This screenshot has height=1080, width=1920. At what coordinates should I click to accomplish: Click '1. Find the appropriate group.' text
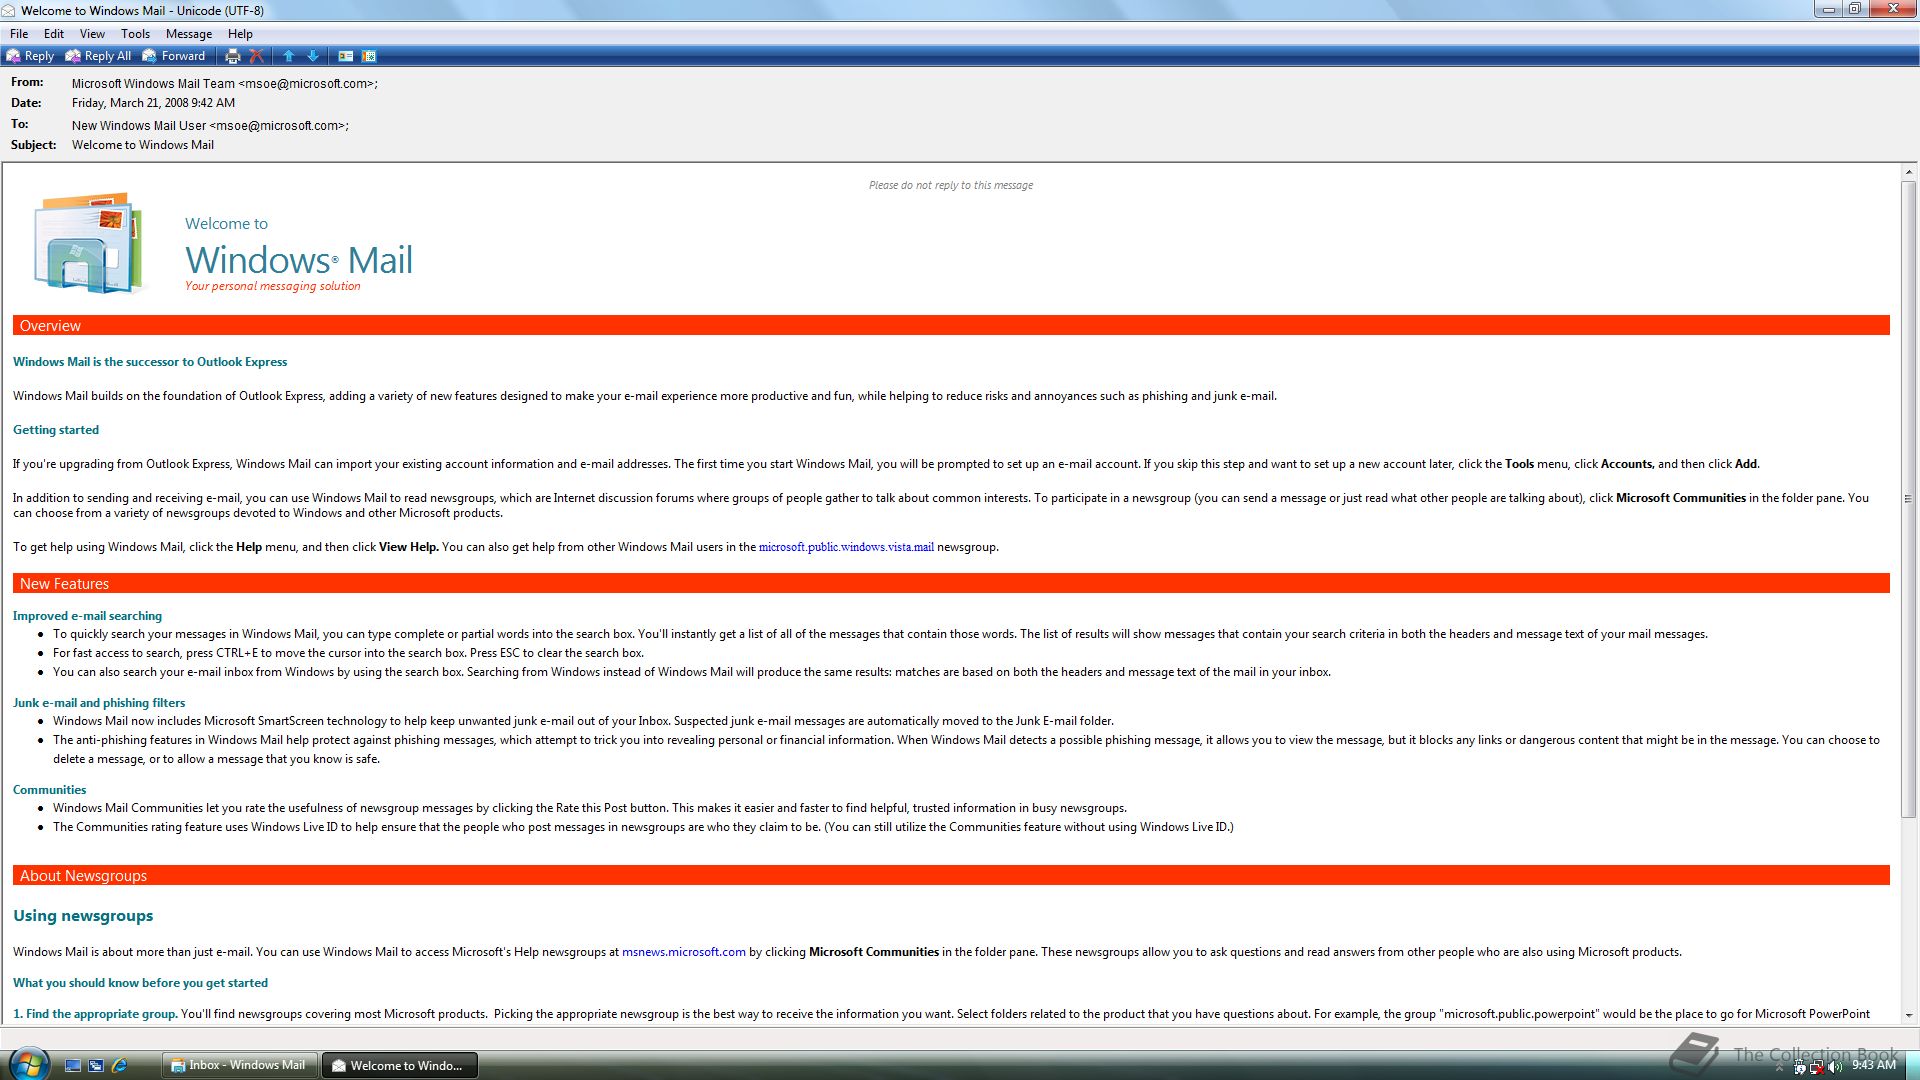(95, 1014)
